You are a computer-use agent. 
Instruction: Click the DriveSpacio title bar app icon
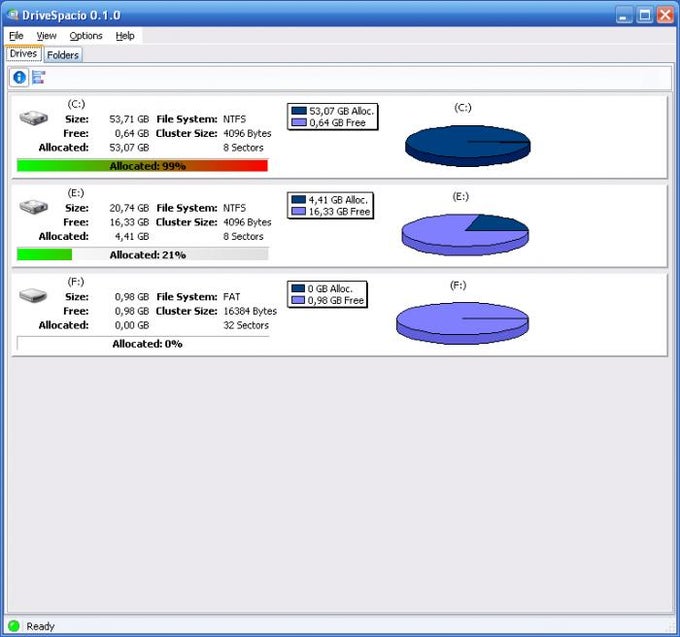click(x=13, y=15)
